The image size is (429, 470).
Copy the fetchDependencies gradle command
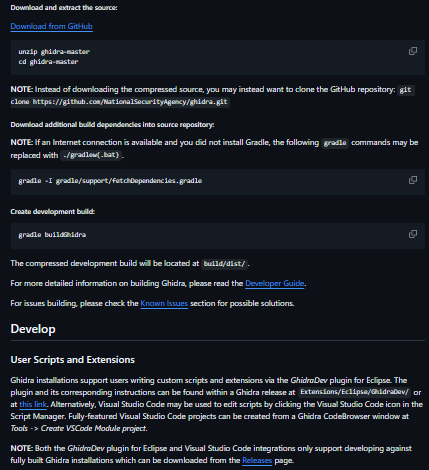point(413,180)
